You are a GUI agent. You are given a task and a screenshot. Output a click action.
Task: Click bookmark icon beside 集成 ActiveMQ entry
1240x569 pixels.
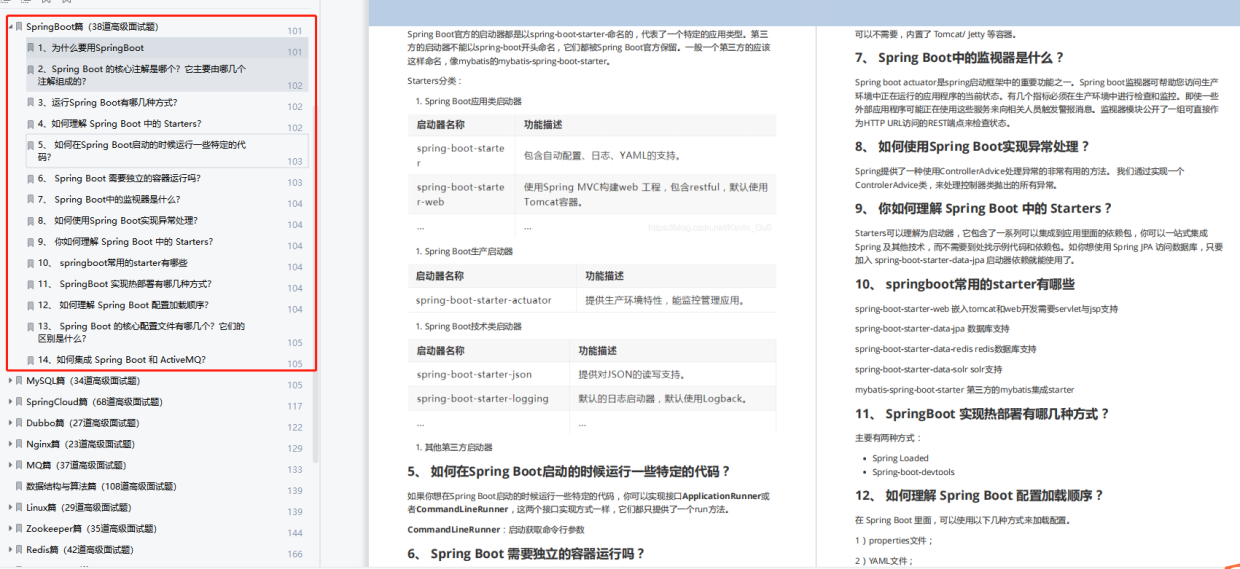tap(30, 360)
